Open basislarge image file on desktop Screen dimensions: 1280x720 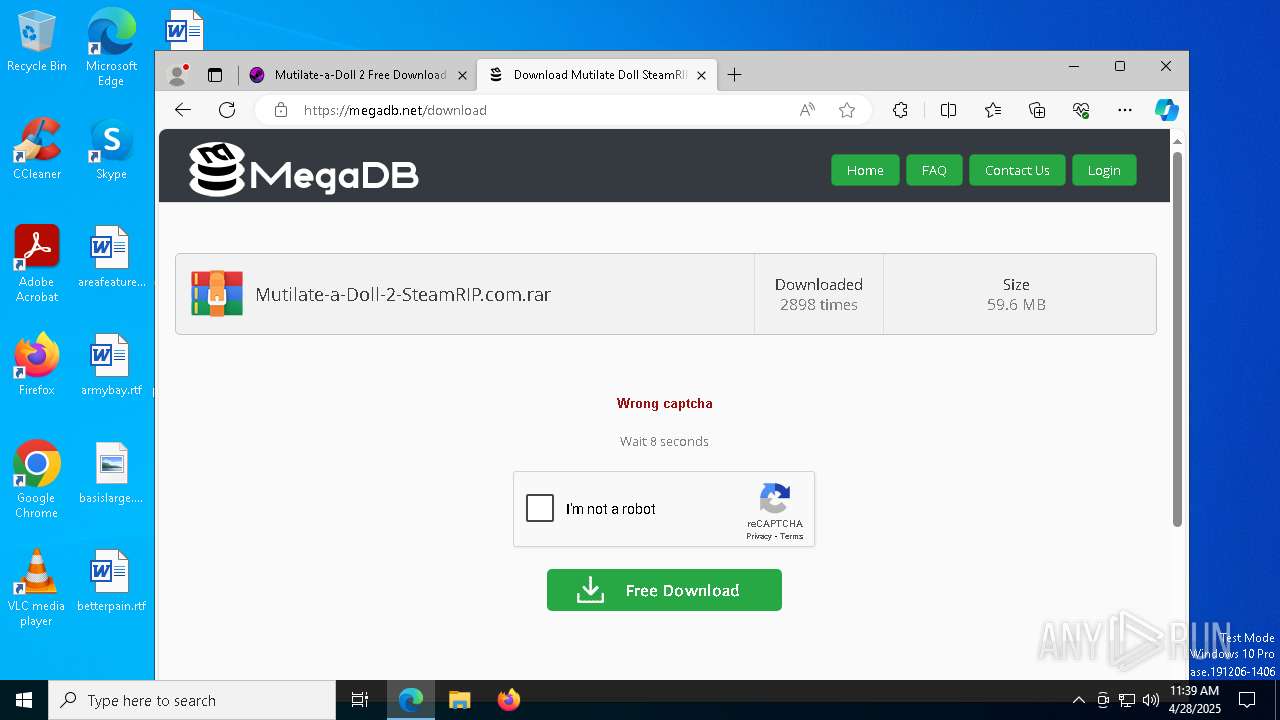(x=111, y=473)
